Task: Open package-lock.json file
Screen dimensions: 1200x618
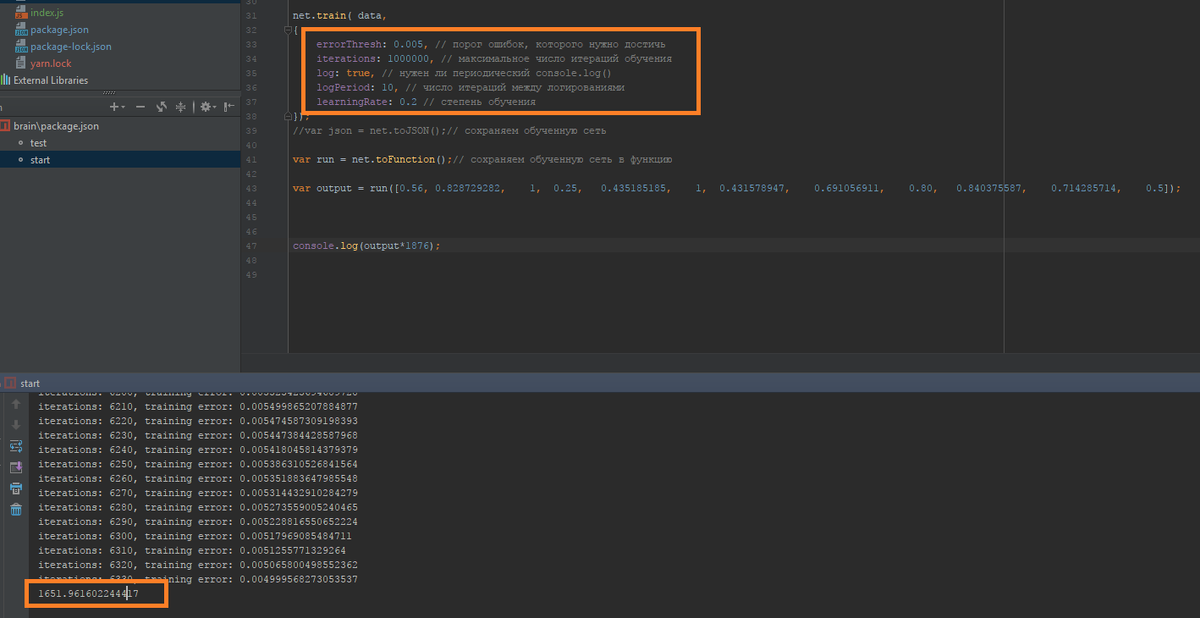Action: [x=71, y=46]
